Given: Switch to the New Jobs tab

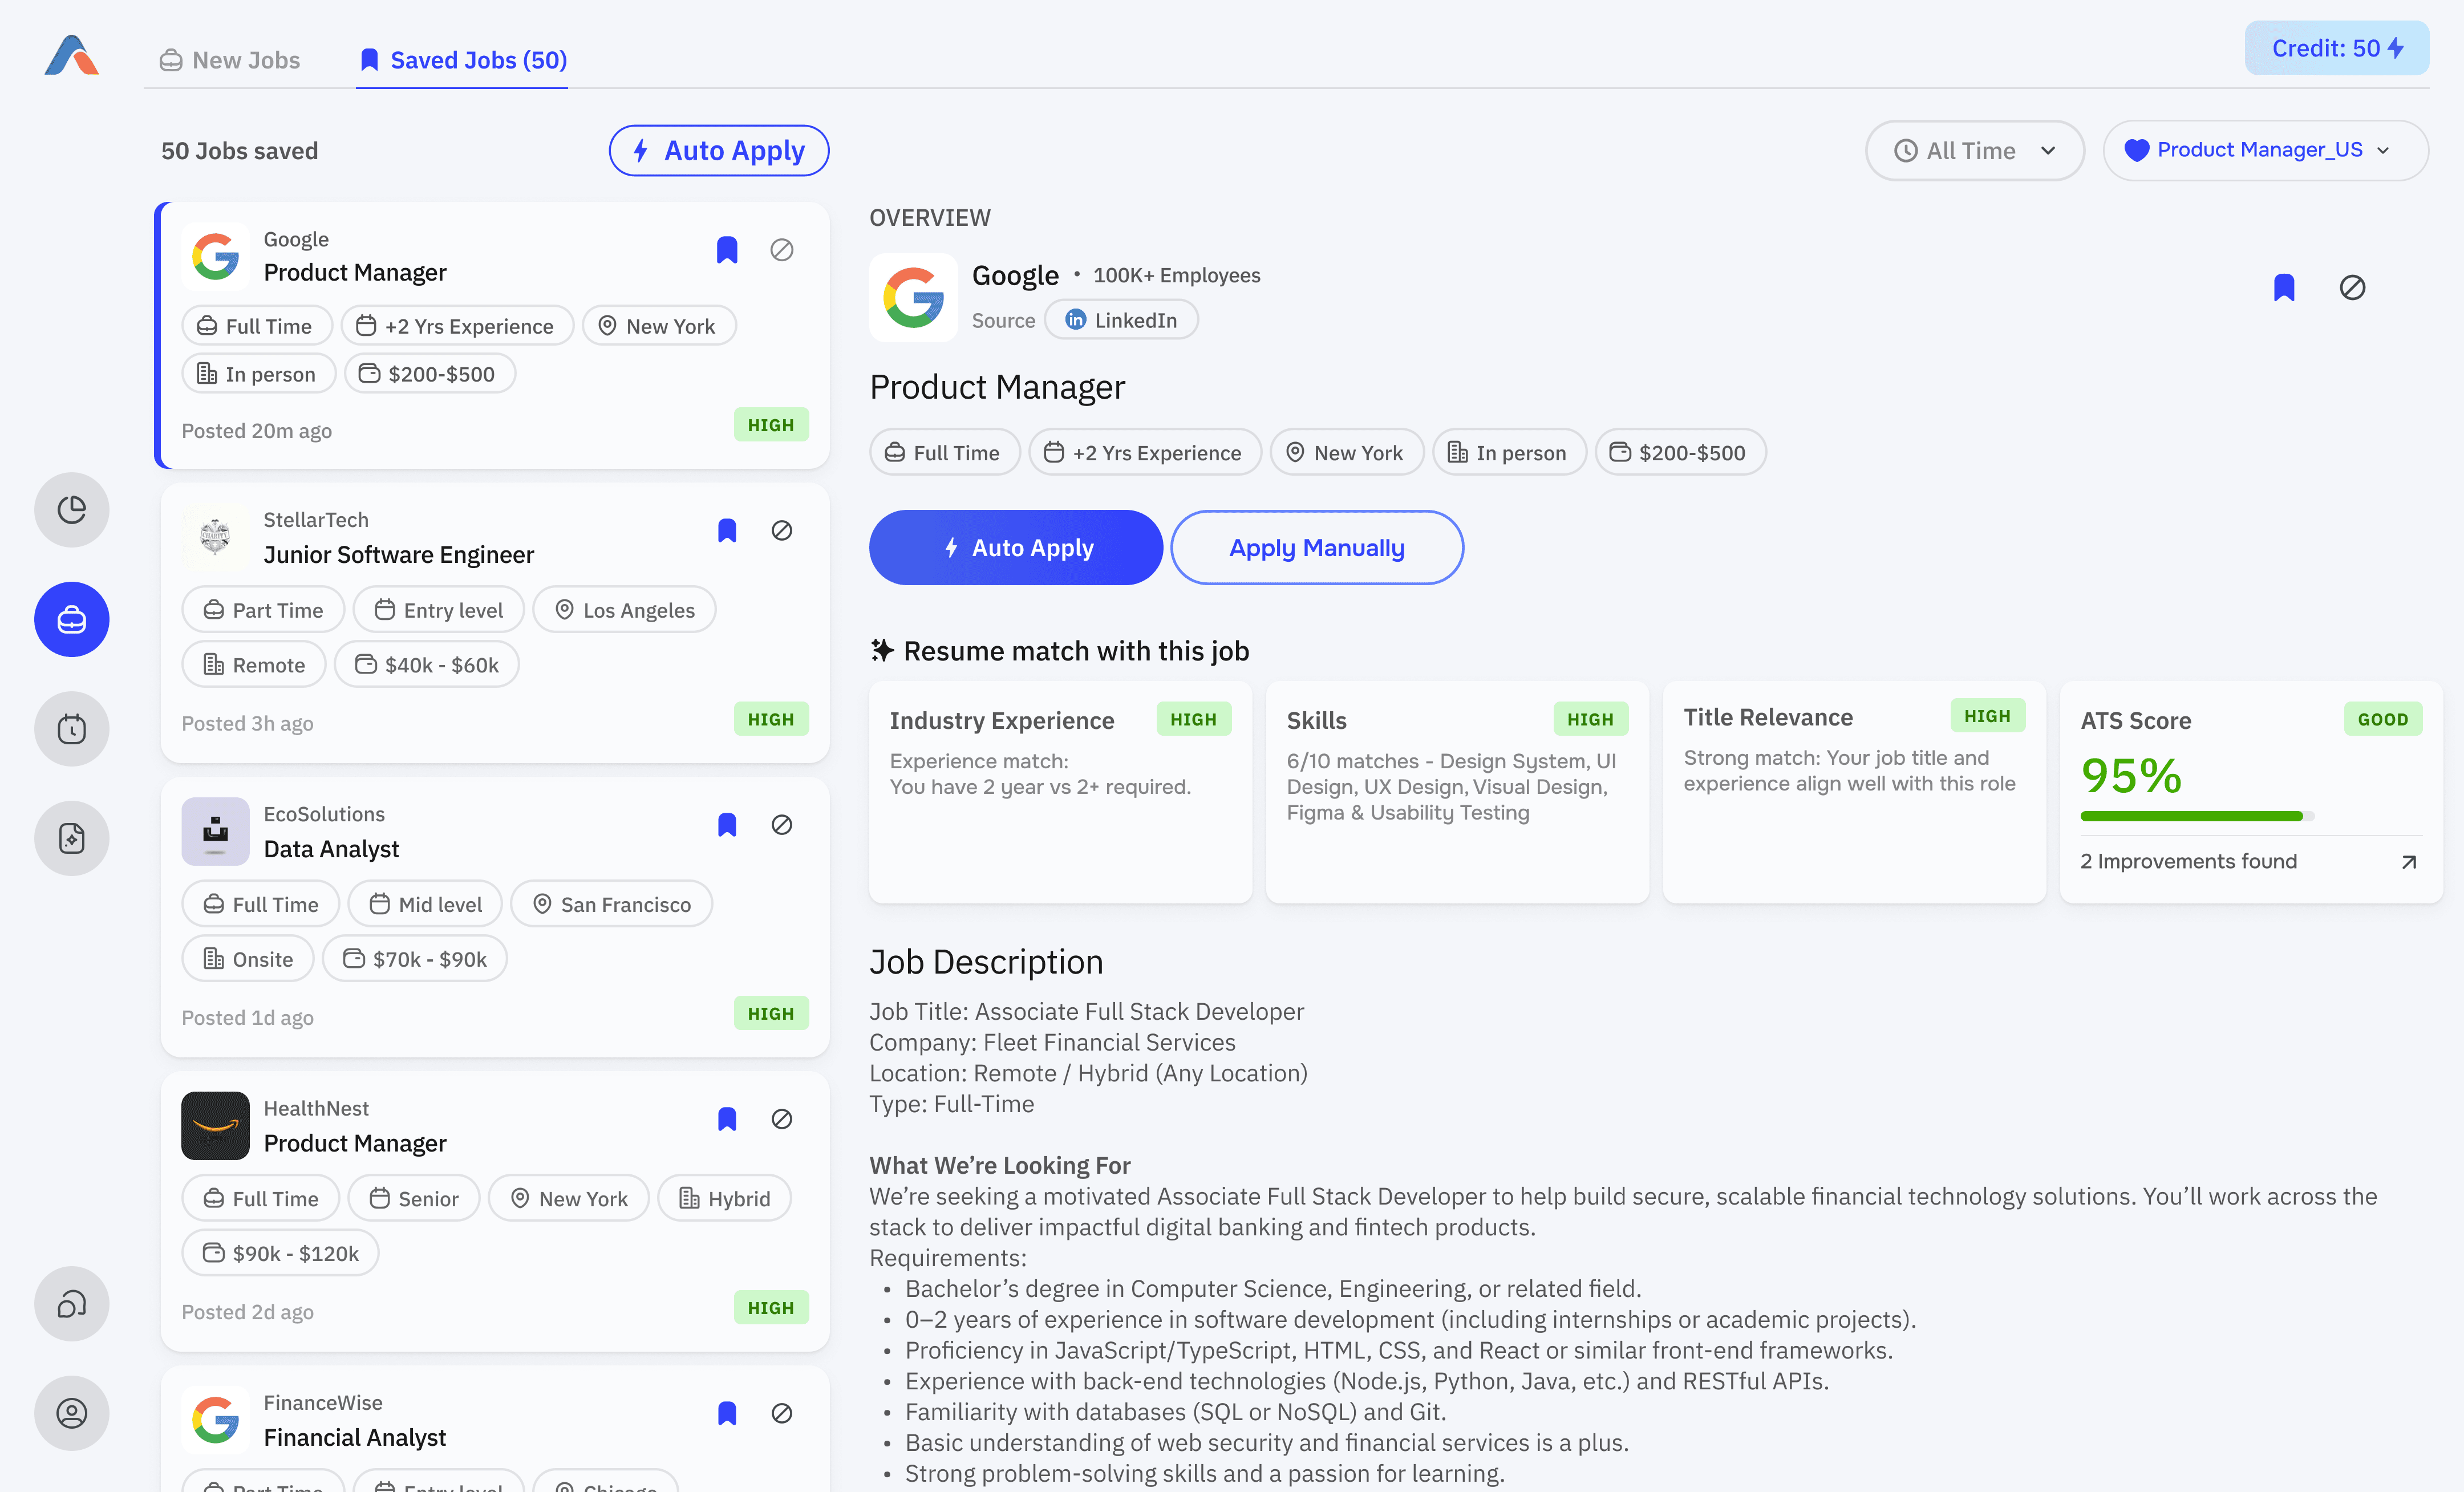Looking at the screenshot, I should click(230, 60).
